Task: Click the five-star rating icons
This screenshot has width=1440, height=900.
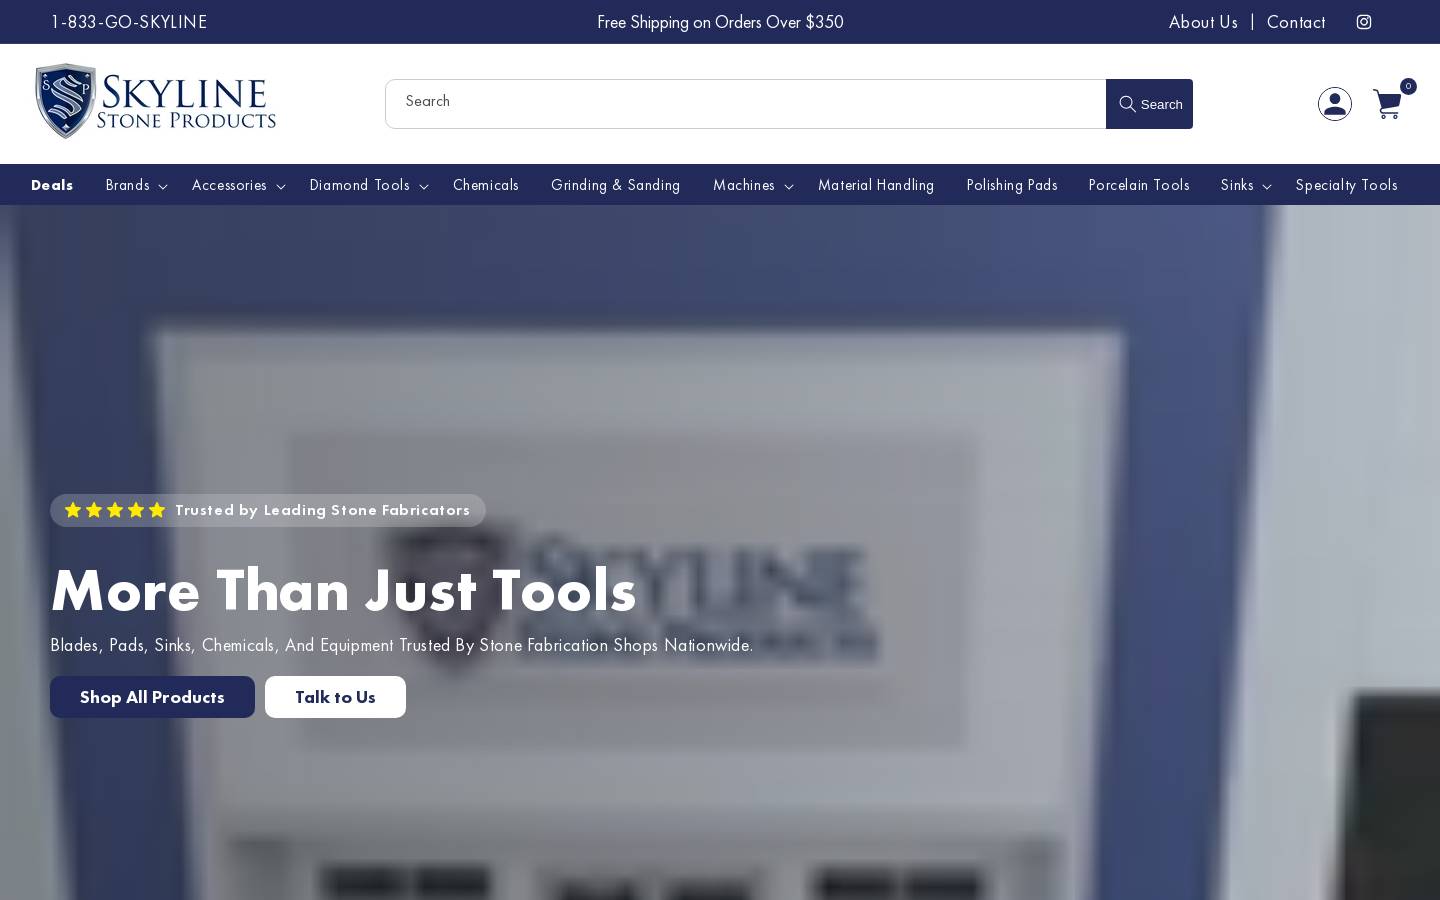Action: tap(115, 510)
